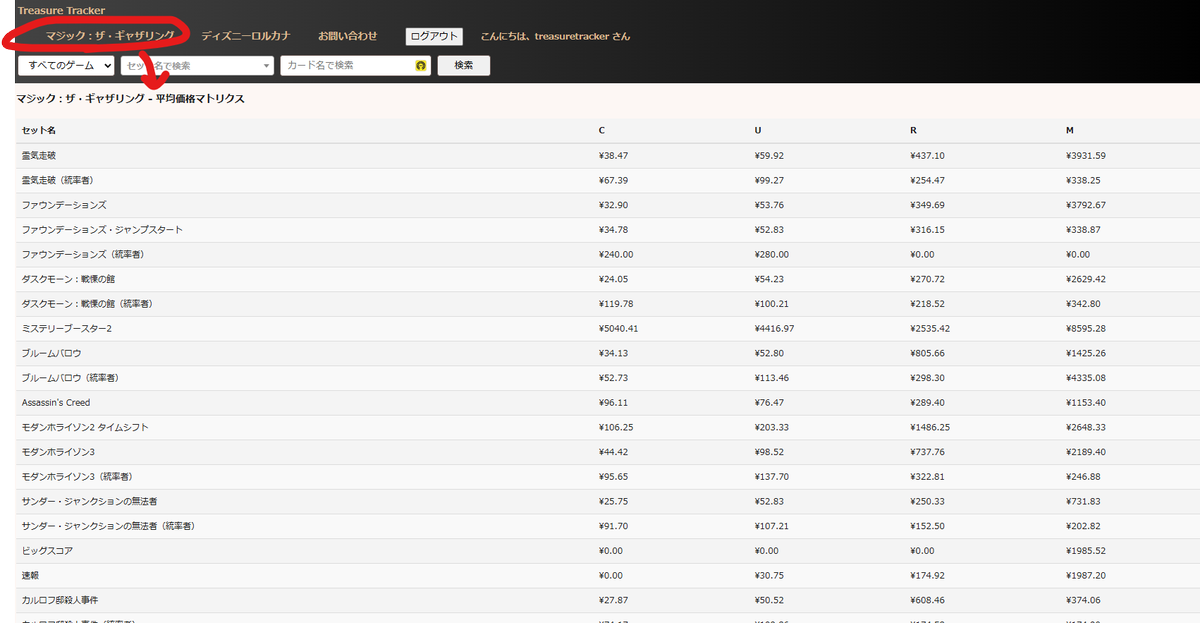Click the R rarity column header
Screen dimensions: 1200x623
click(914, 131)
